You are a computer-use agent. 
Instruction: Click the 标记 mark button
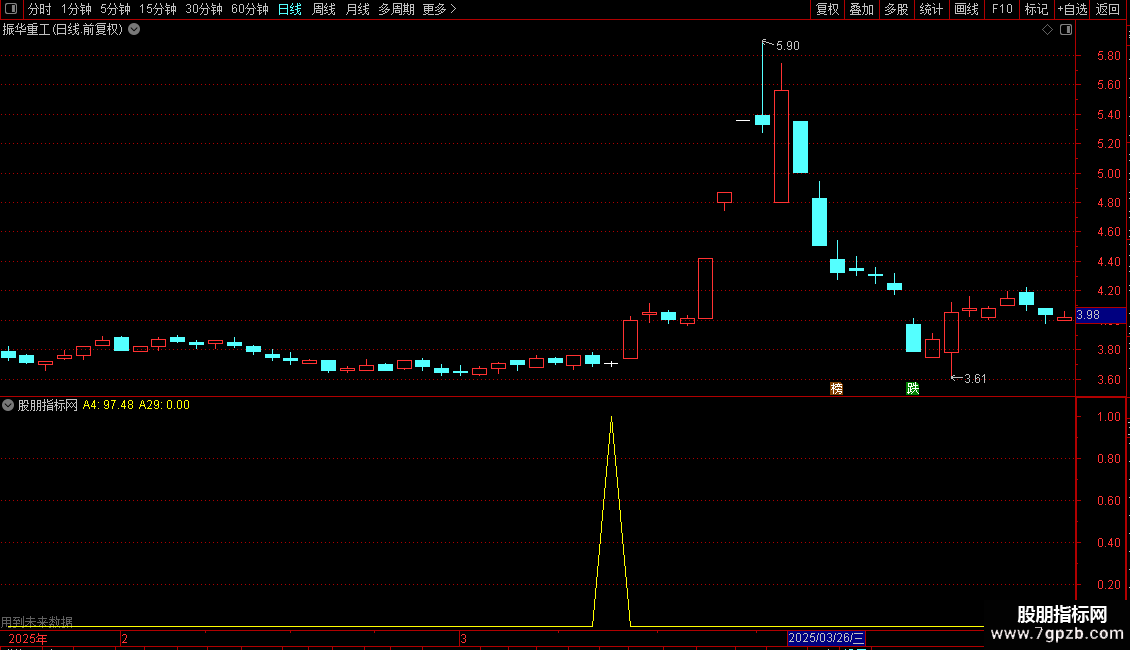click(x=1036, y=9)
